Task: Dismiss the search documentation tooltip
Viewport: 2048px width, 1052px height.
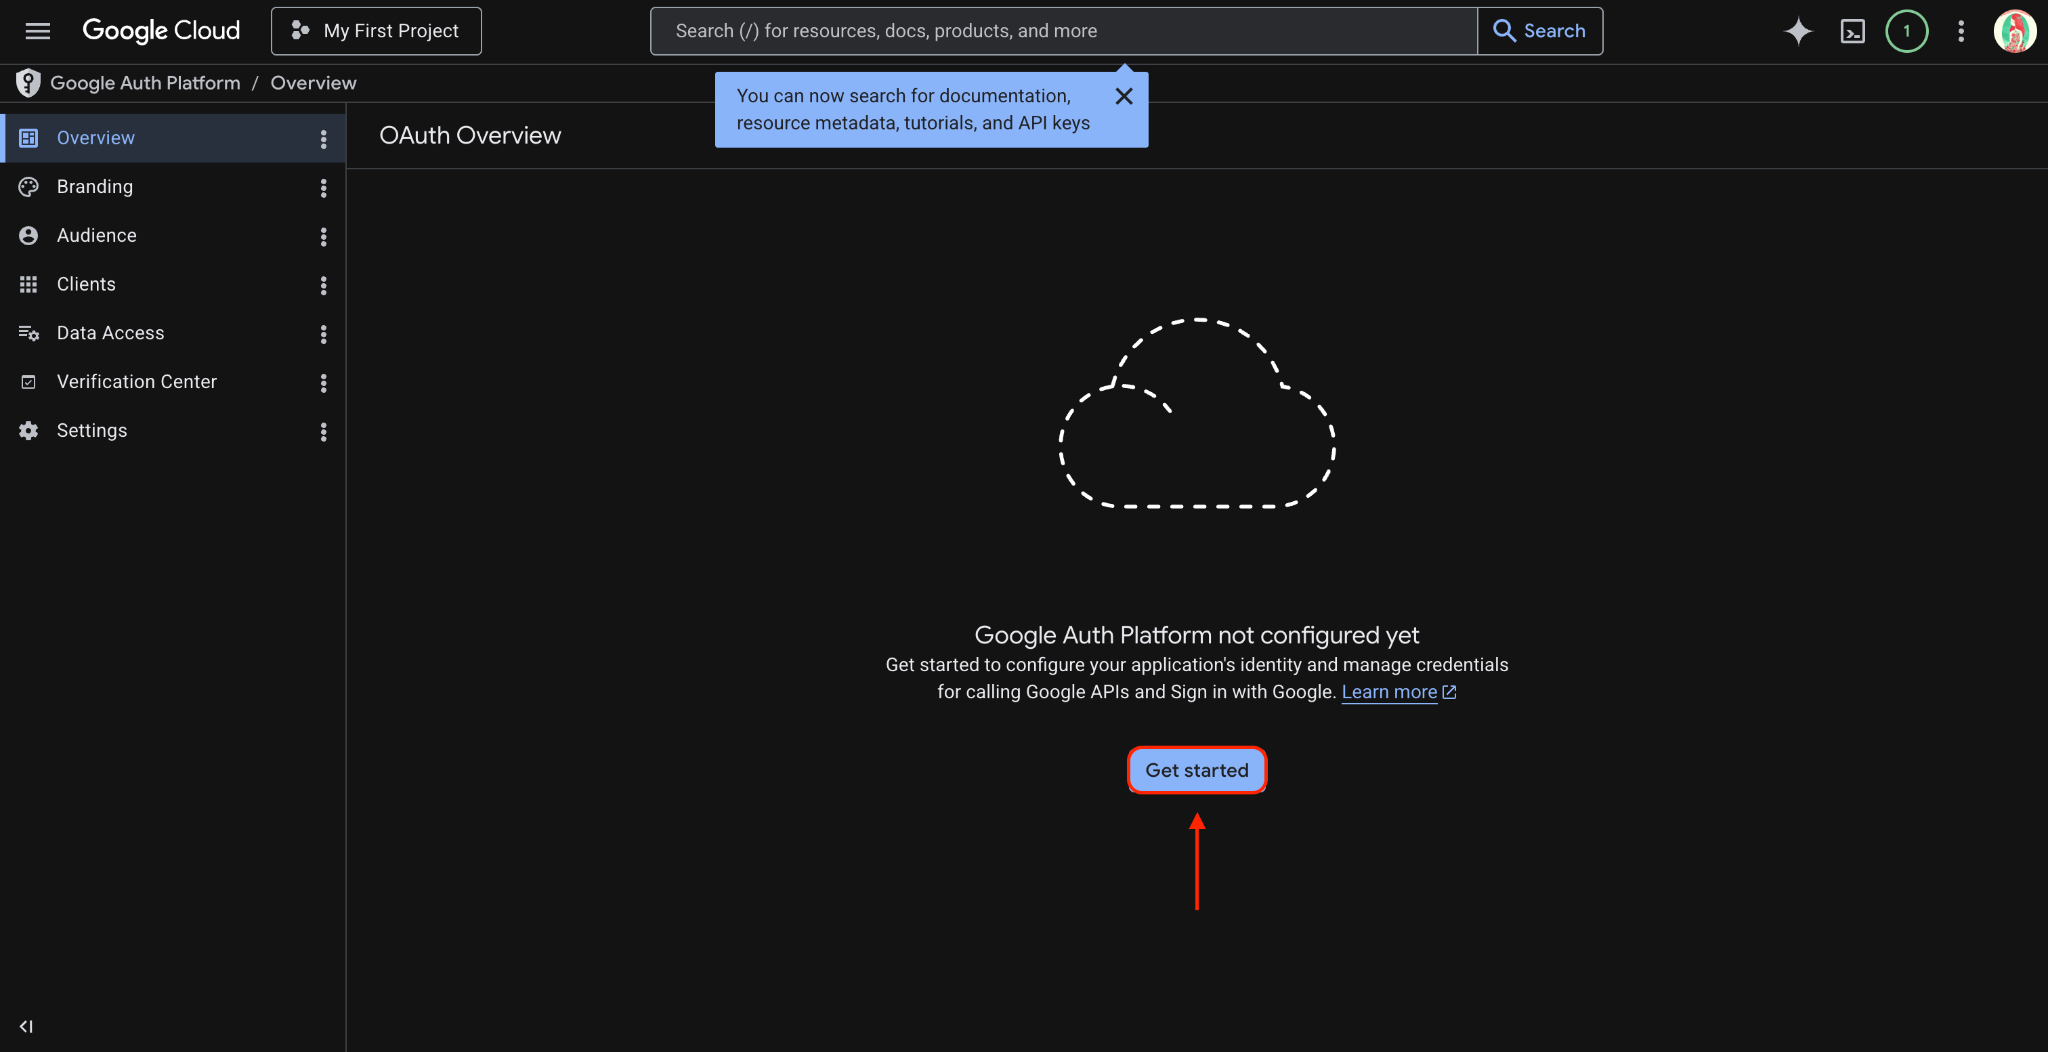Action: click(x=1124, y=96)
